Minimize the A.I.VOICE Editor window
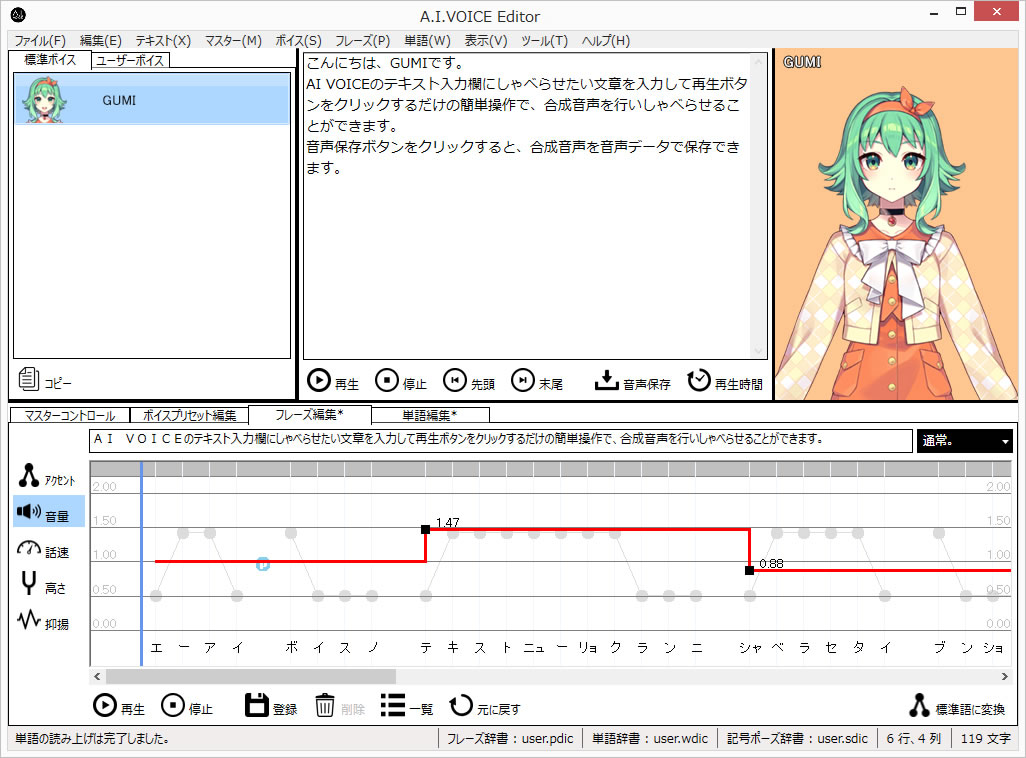Image resolution: width=1026 pixels, height=758 pixels. [x=934, y=12]
